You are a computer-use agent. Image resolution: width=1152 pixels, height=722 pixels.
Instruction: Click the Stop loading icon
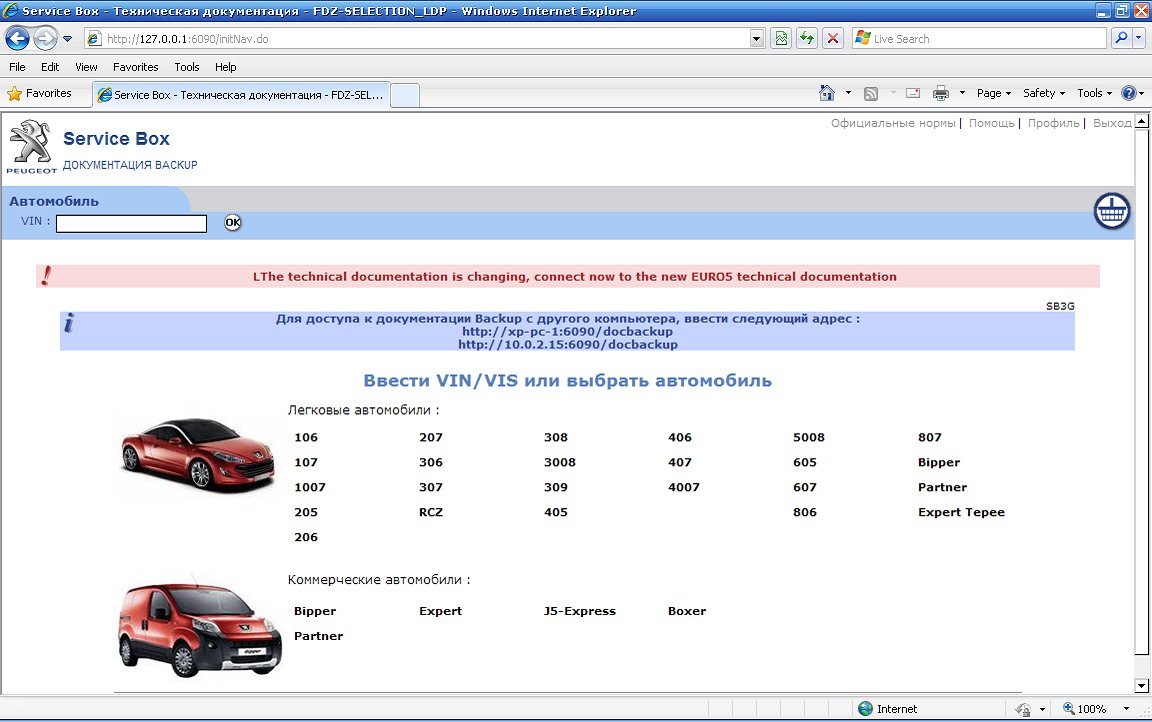(832, 39)
